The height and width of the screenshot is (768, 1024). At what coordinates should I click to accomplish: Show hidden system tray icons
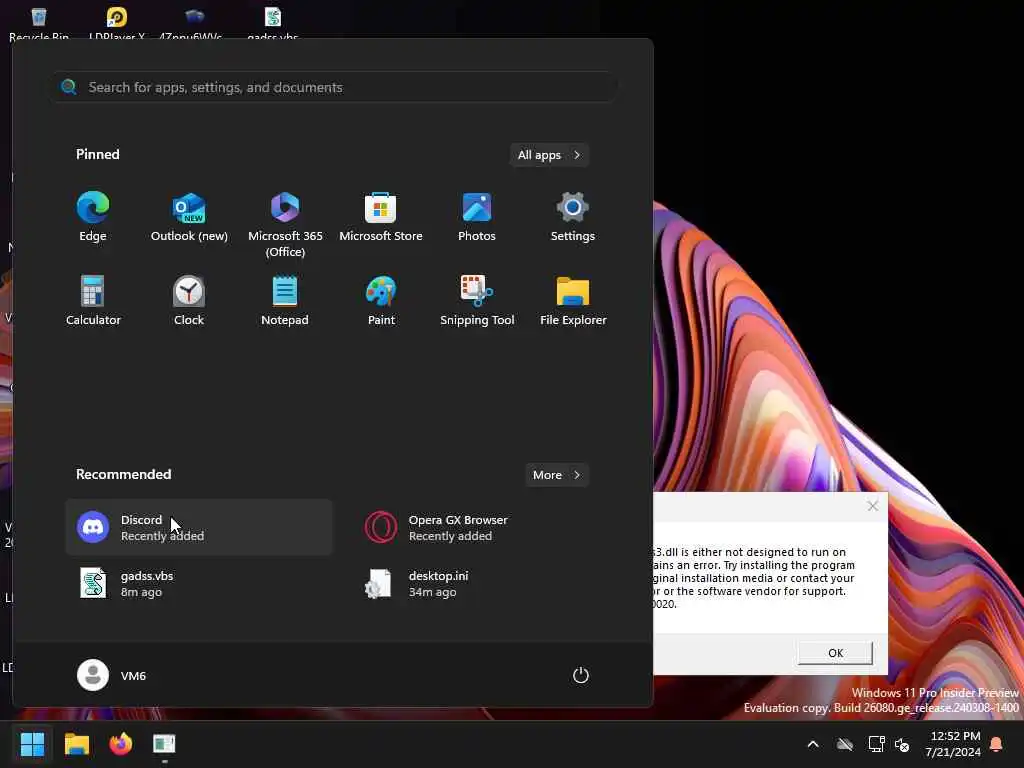point(813,744)
